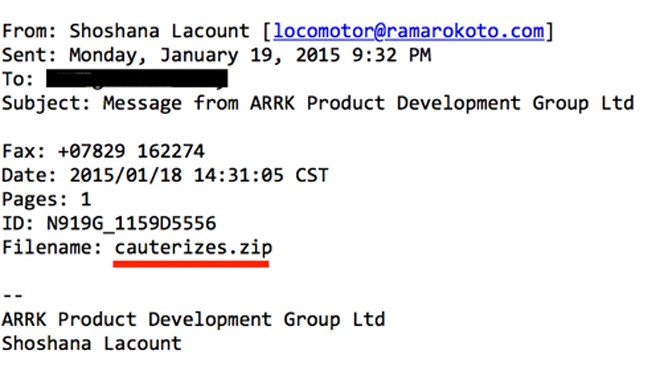Click the date value 2015/01/18
Viewport: 660px width, 371px height.
(125, 176)
